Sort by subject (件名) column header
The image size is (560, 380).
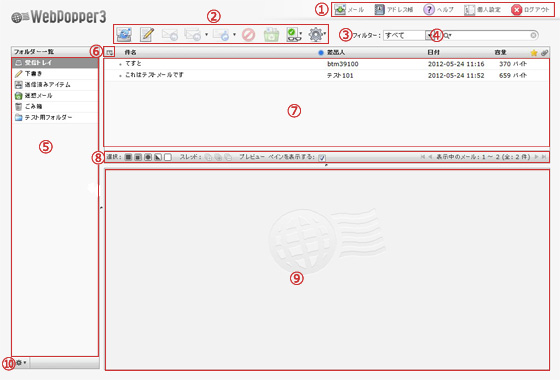click(131, 52)
